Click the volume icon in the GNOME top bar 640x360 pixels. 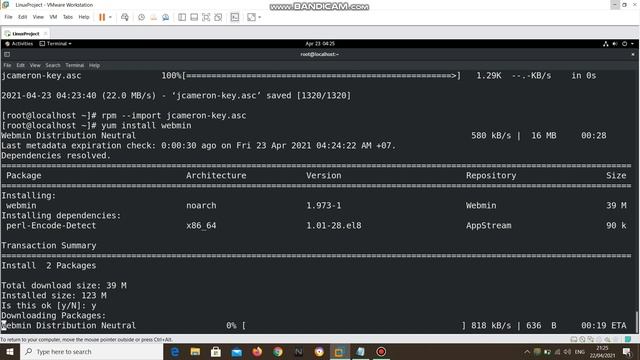pyautogui.click(x=615, y=44)
